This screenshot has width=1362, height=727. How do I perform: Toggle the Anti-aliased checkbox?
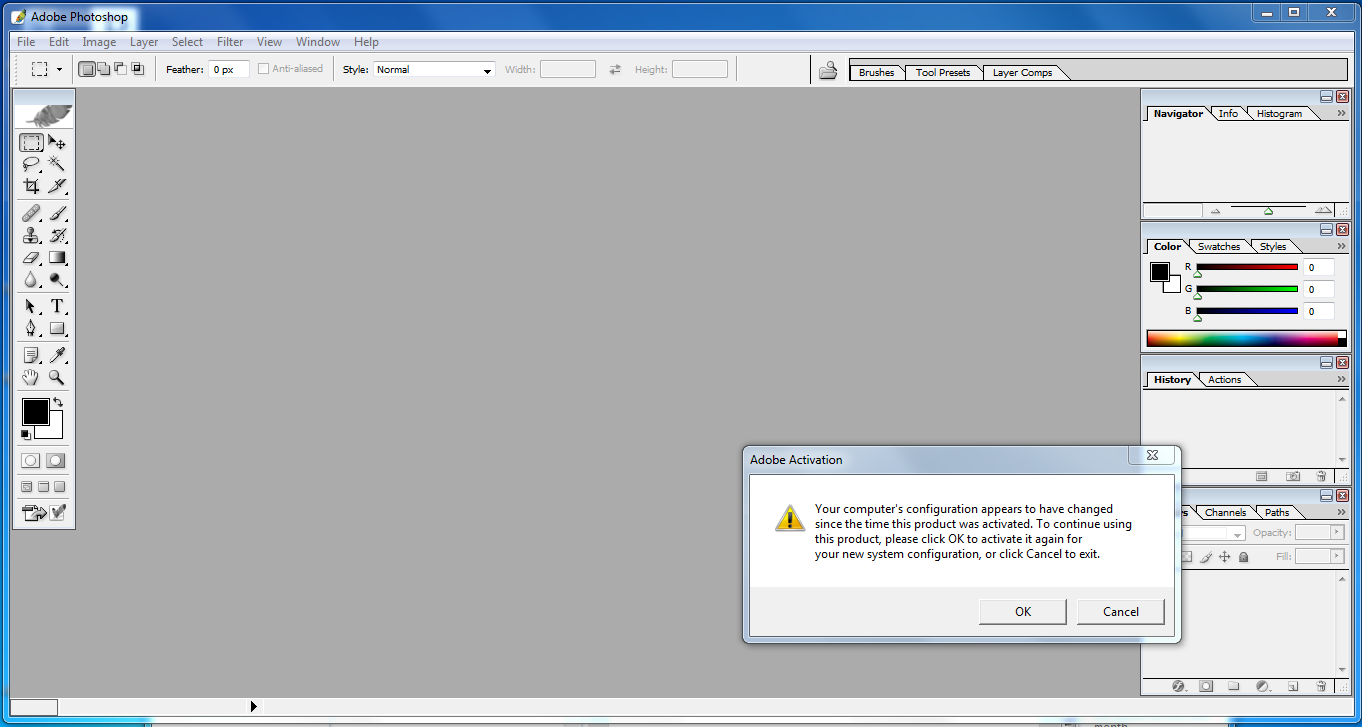click(x=264, y=69)
